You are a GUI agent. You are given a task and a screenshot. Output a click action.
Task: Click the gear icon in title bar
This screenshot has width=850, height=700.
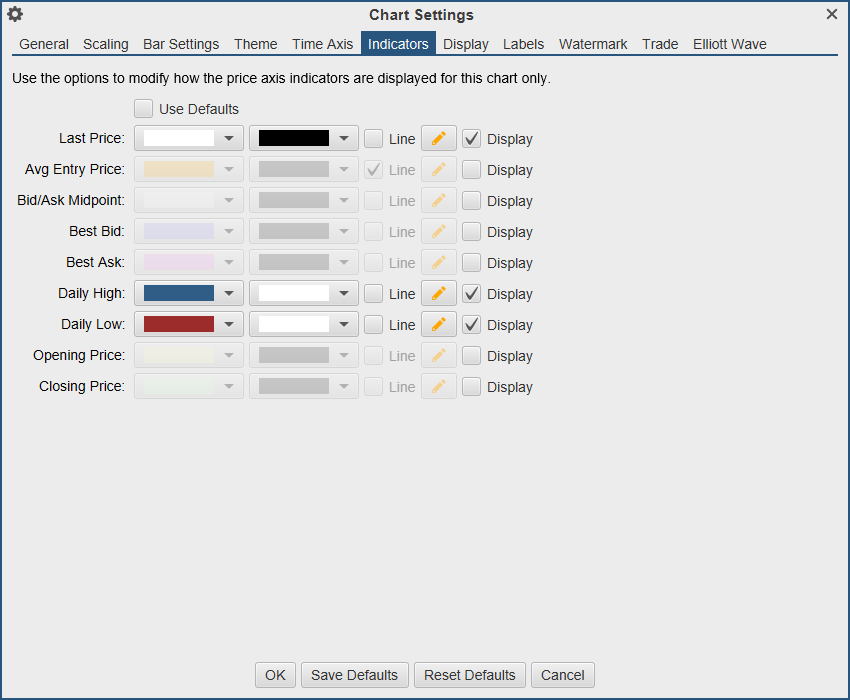(x=15, y=14)
